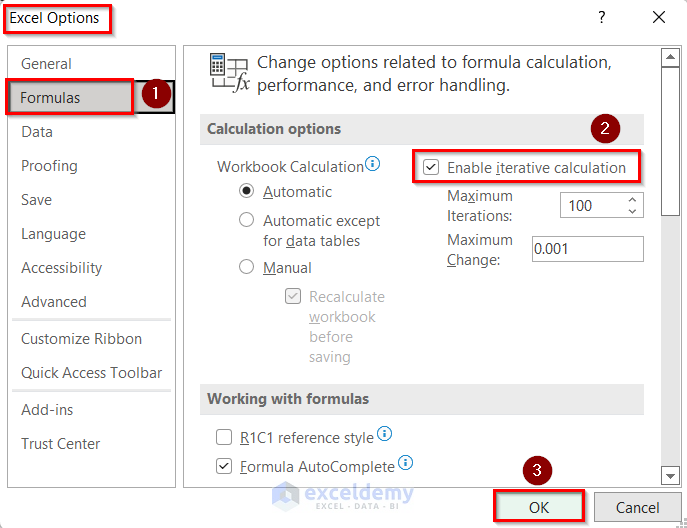
Task: Click info icon beside Formula AutoComplete
Action: 405,463
